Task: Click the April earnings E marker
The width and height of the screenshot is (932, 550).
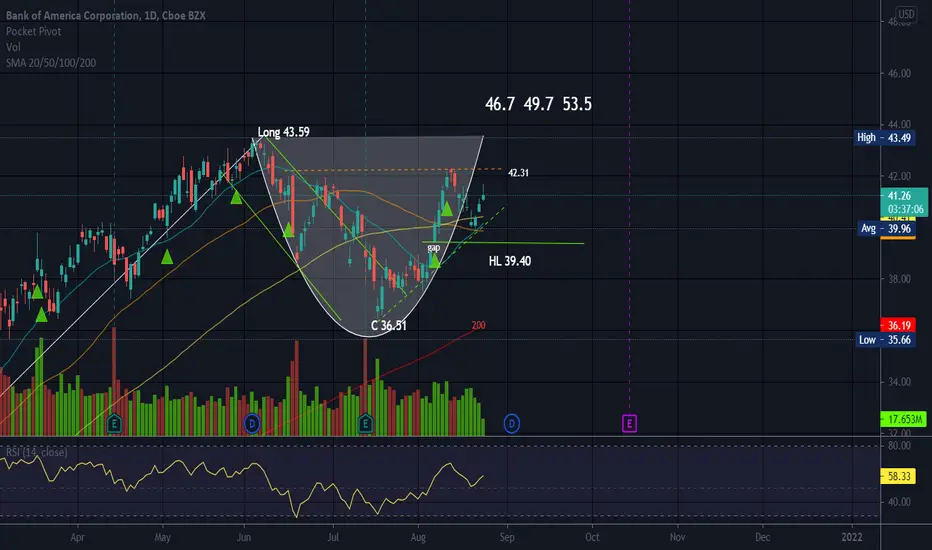Action: [x=114, y=423]
